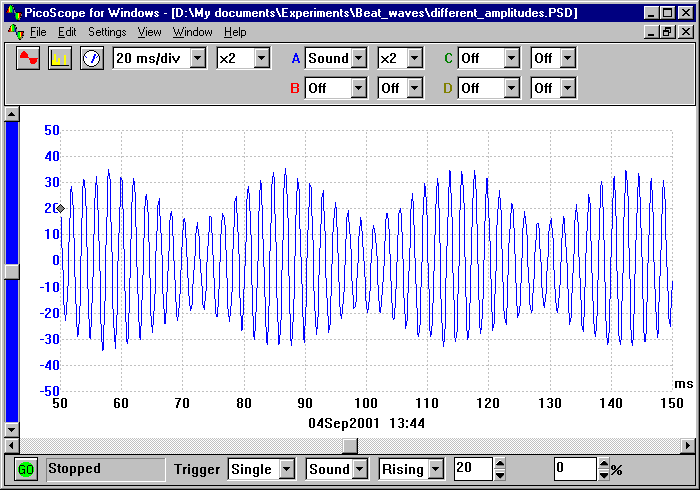
Task: Increase trigger threshold value with up arrow
Action: click(501, 463)
